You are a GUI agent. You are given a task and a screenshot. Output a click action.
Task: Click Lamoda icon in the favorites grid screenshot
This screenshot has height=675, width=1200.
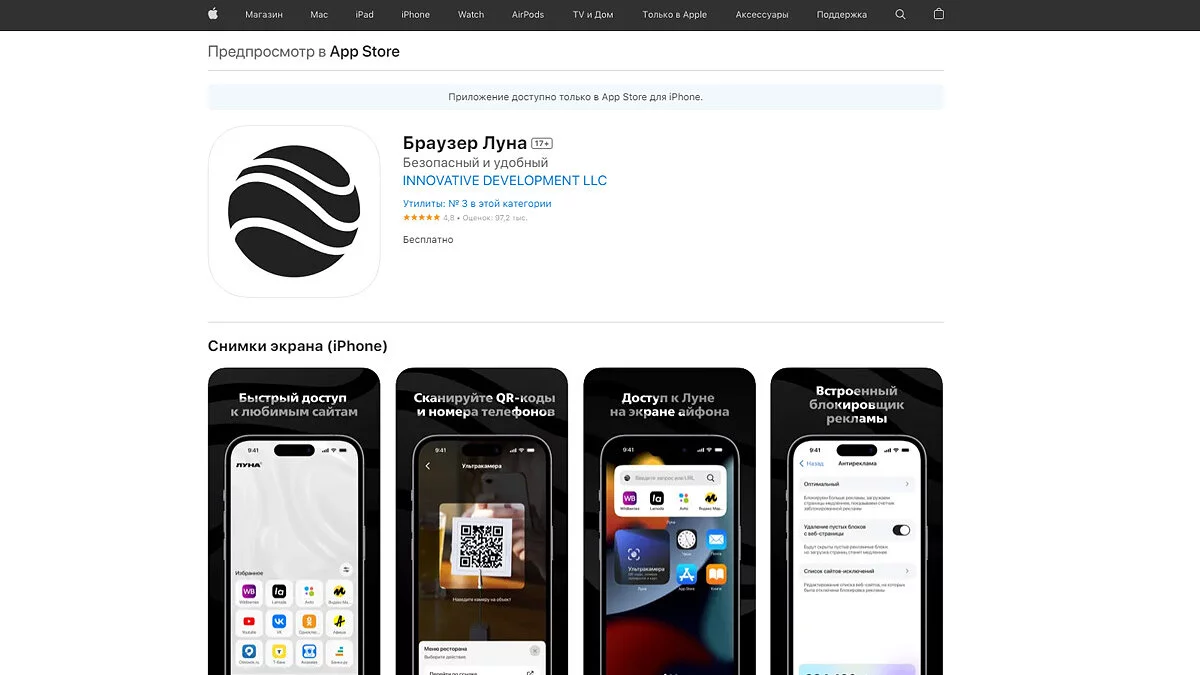[x=279, y=591]
